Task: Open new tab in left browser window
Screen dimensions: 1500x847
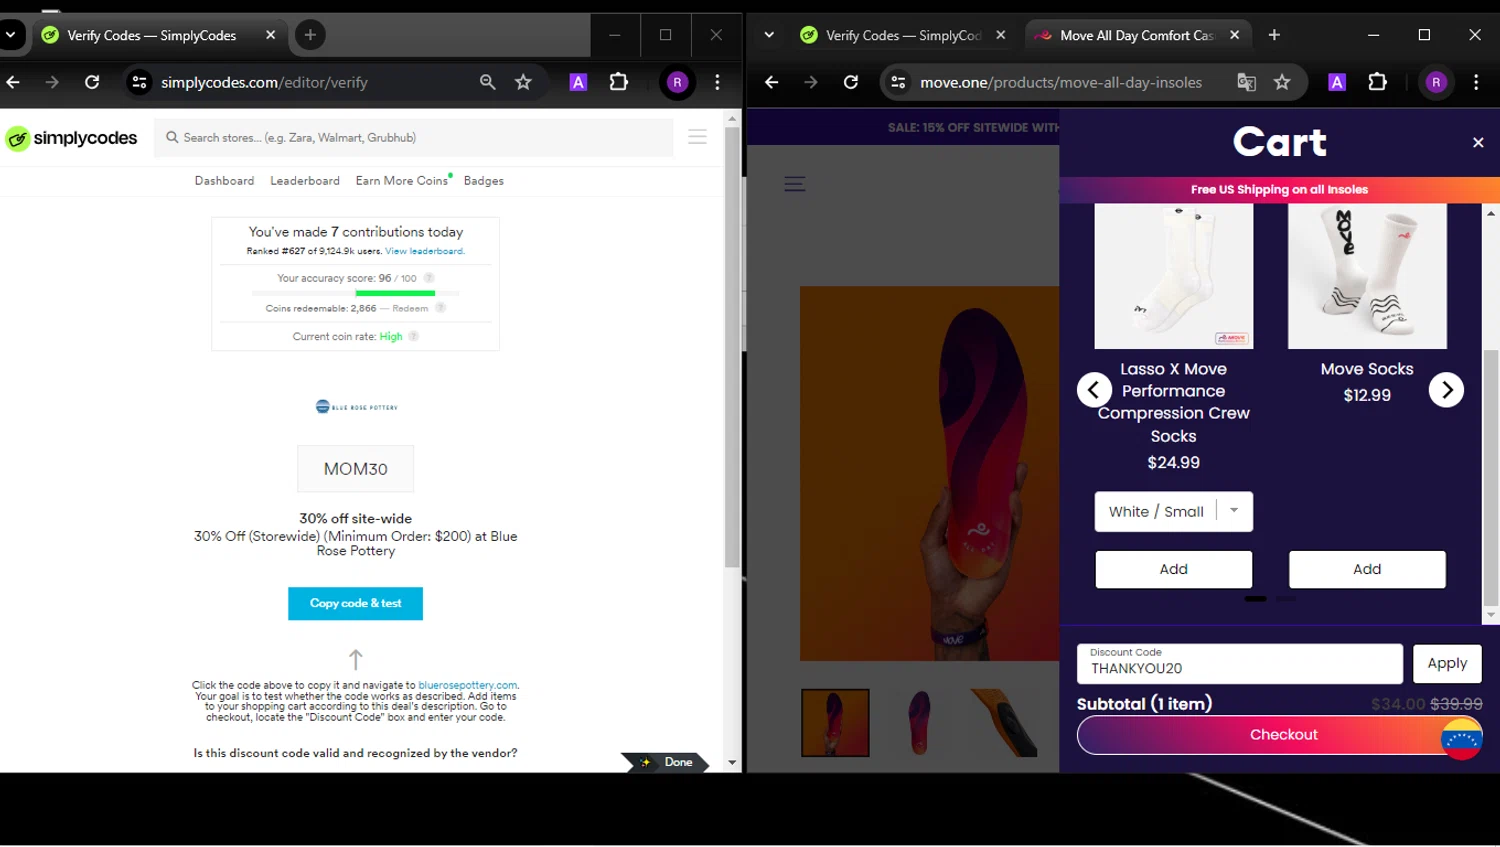Action: pos(310,35)
